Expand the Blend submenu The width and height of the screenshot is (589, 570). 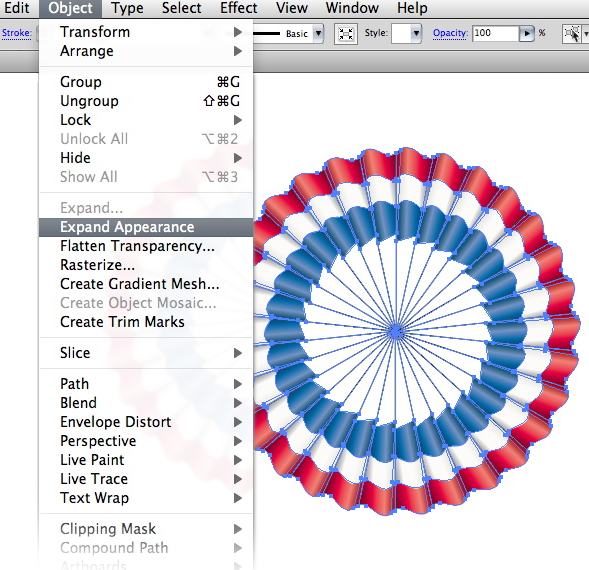coord(146,403)
